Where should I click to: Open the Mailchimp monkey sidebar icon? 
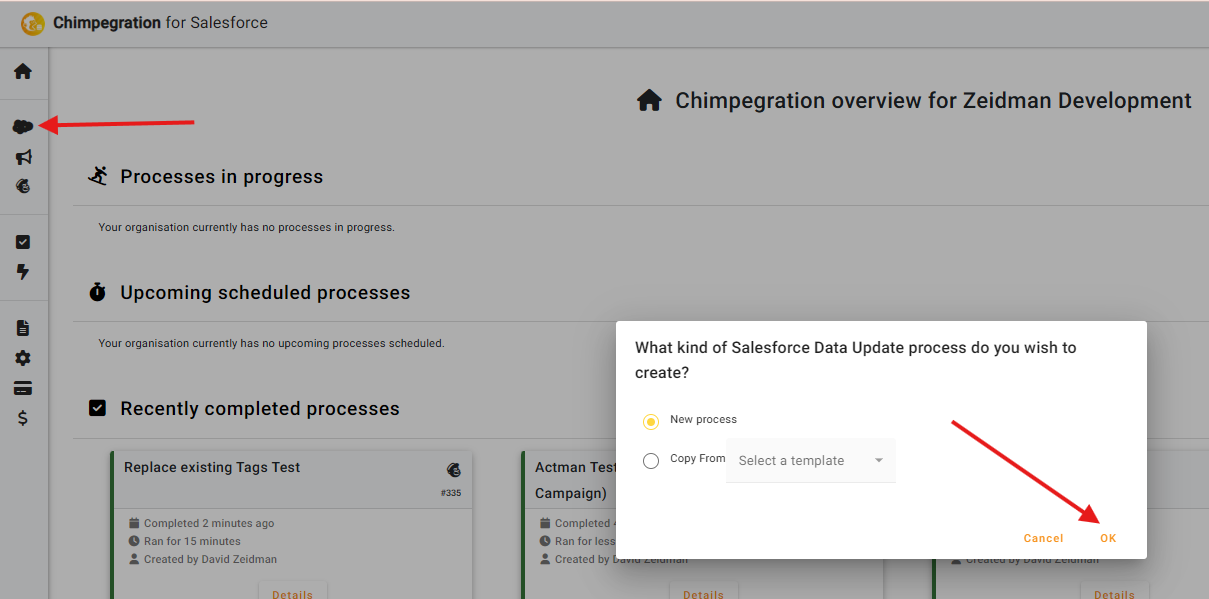click(x=23, y=186)
